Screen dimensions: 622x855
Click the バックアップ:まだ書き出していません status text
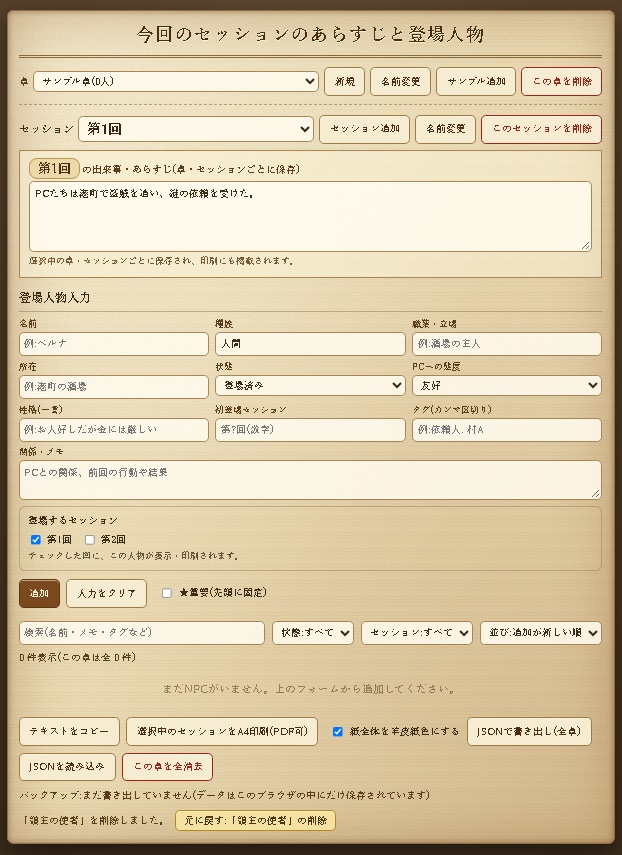pyautogui.click(x=225, y=795)
